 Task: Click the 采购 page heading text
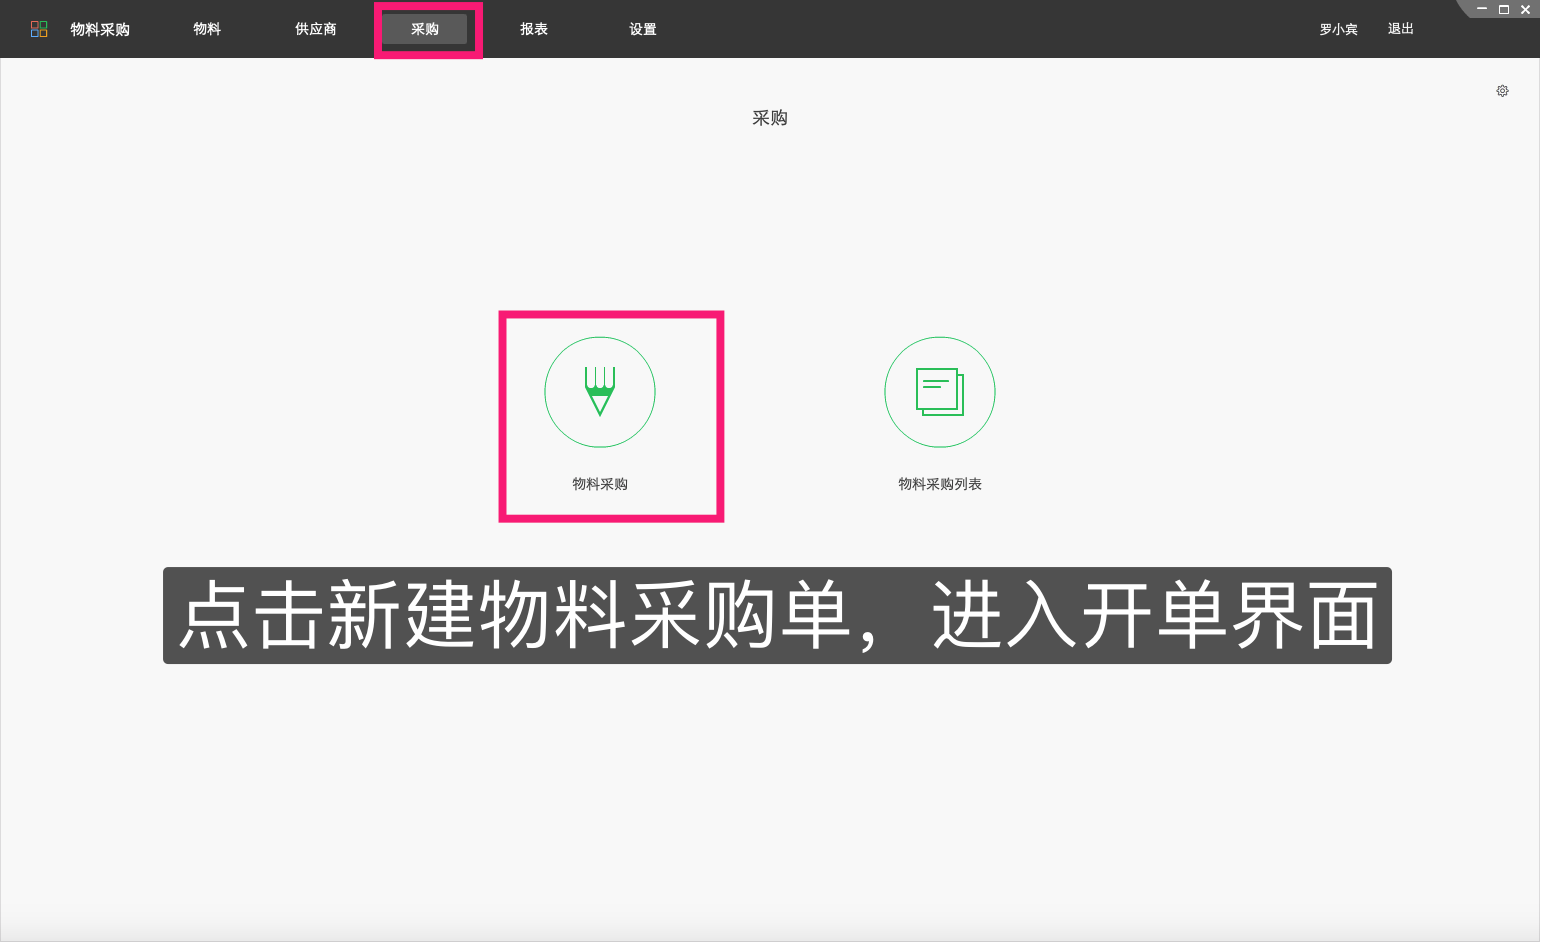(770, 117)
